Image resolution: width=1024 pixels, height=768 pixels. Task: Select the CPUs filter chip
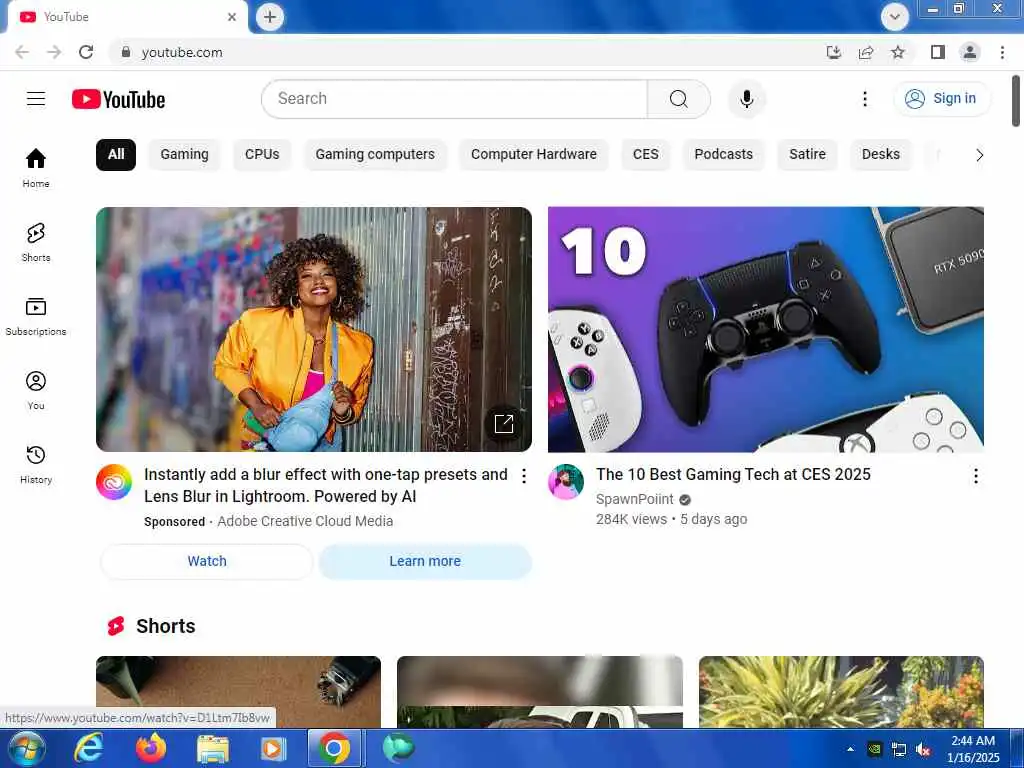pyautogui.click(x=262, y=155)
